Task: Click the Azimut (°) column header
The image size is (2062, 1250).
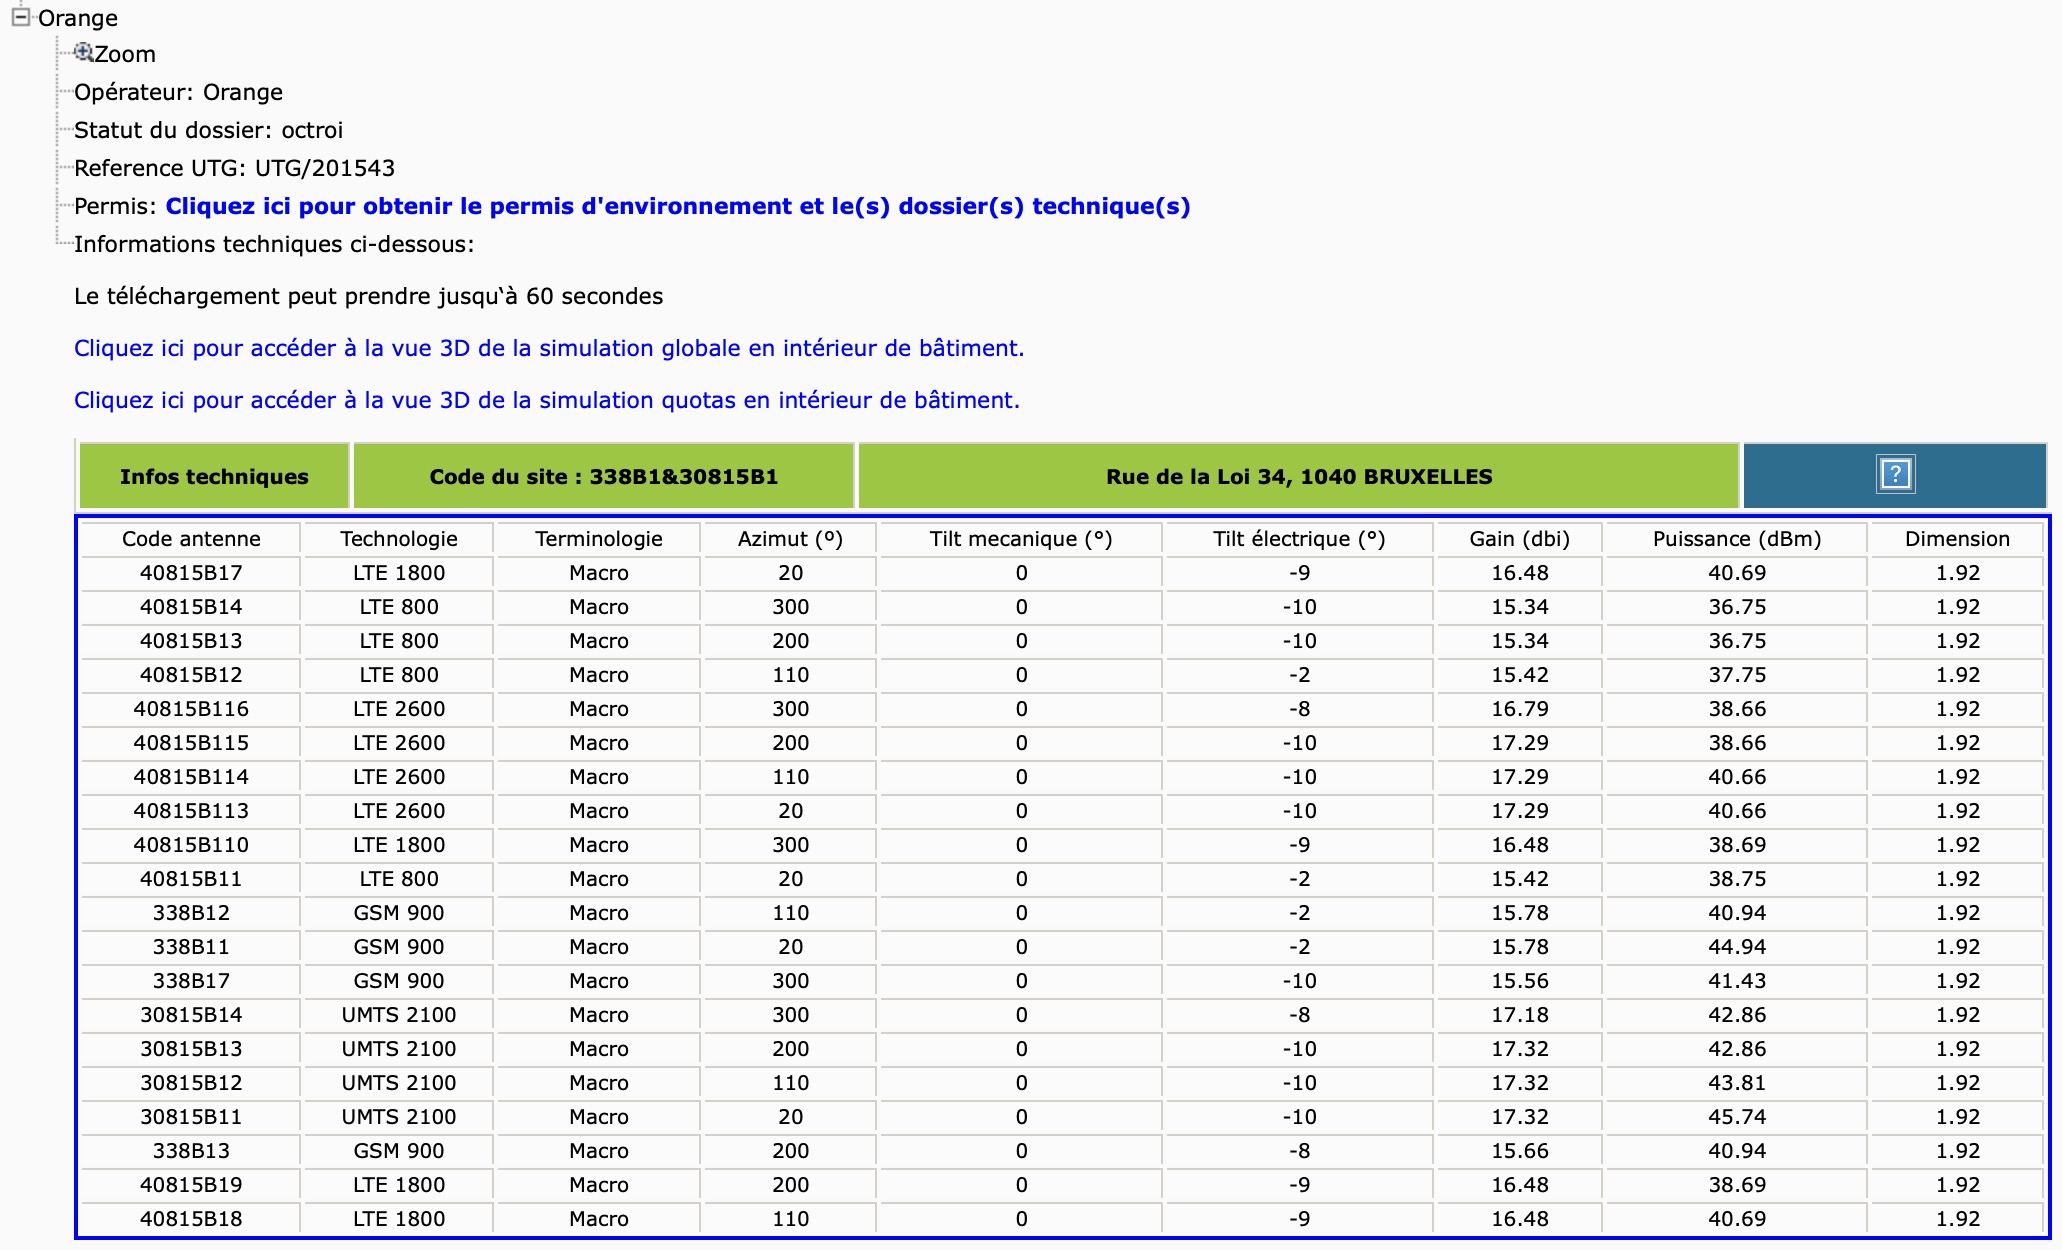Action: point(790,539)
